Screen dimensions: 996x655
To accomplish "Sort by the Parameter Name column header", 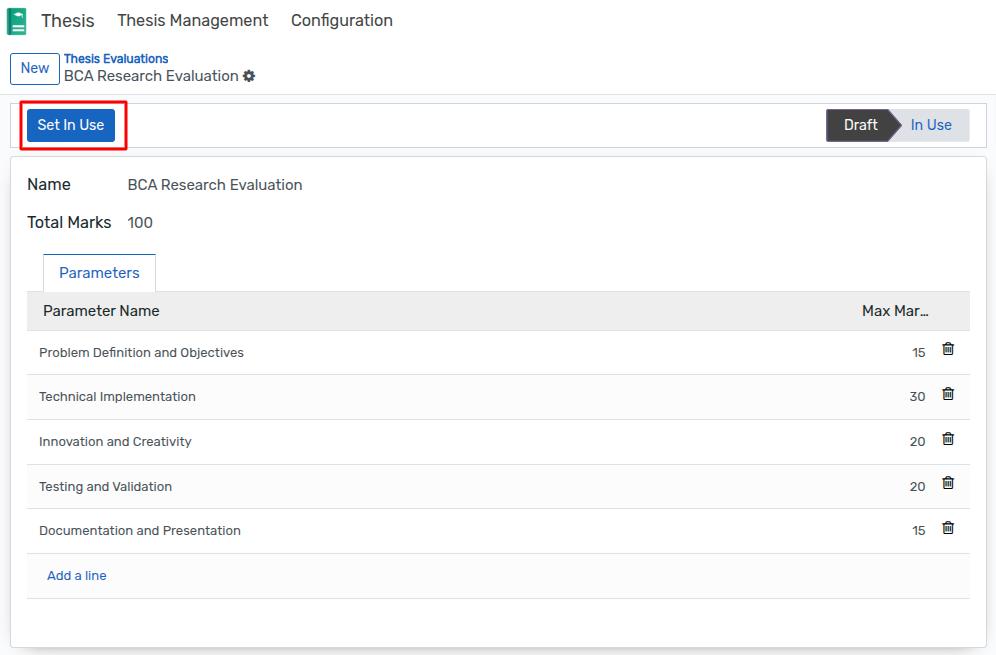I will pyautogui.click(x=101, y=311).
